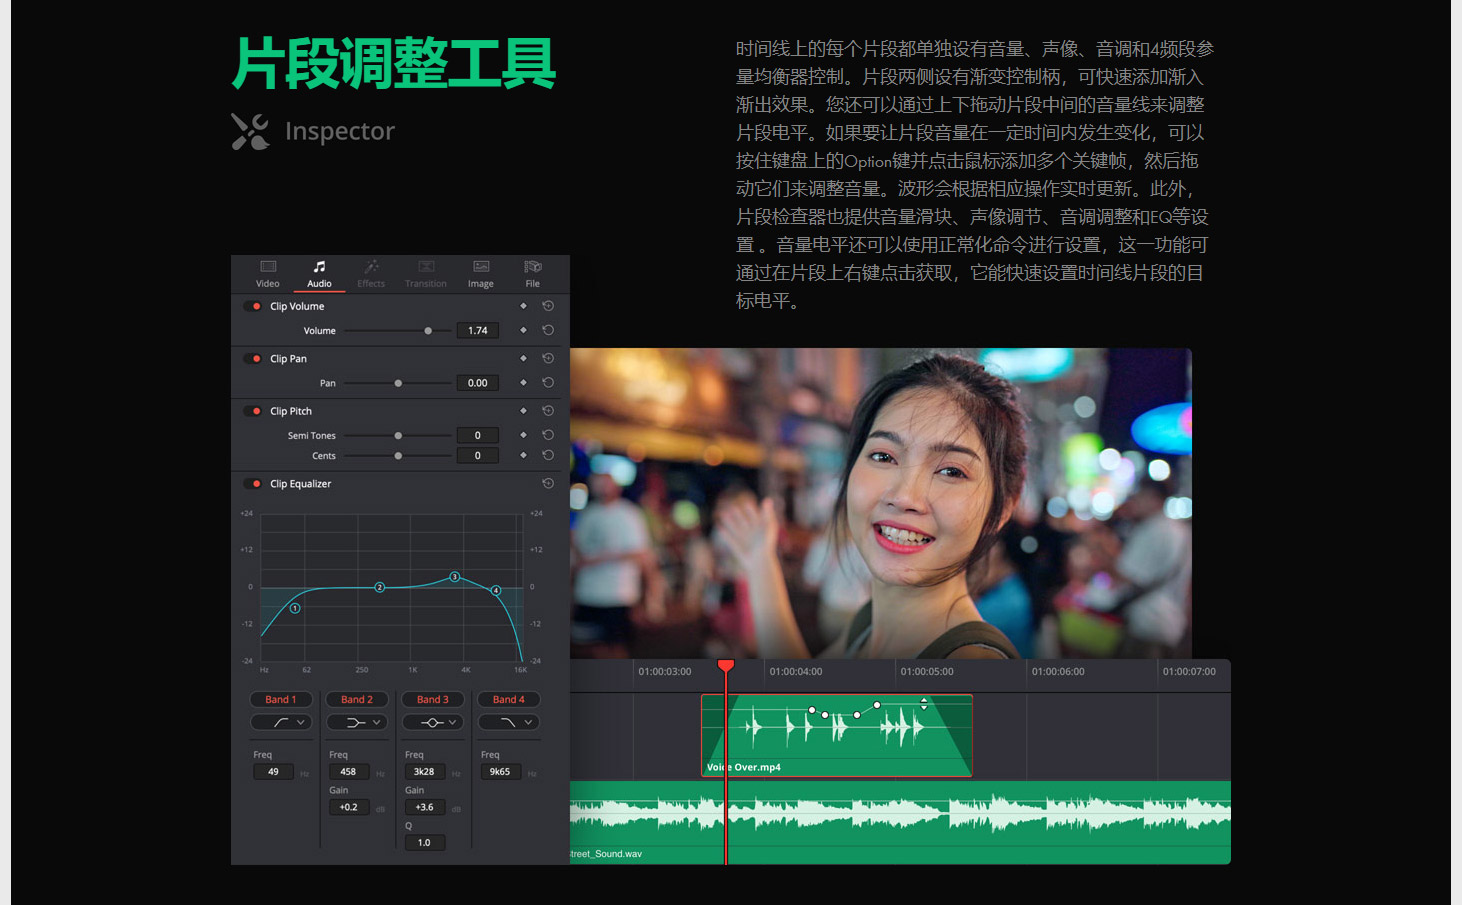Reset the Clip Equalizer section
This screenshot has width=1462, height=905.
[548, 483]
